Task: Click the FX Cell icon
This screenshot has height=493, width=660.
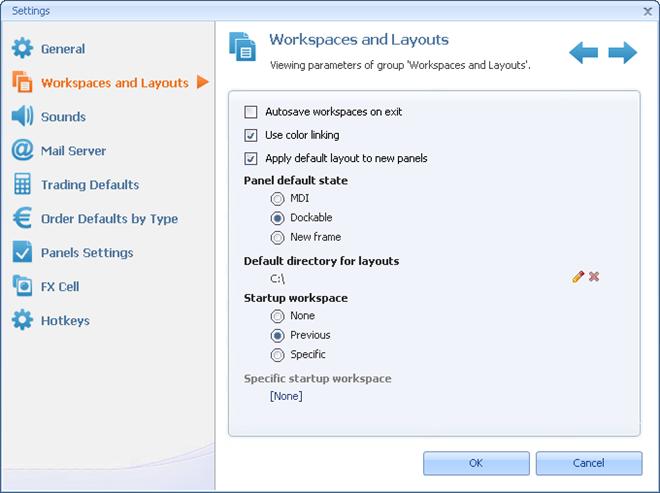Action: tap(22, 287)
